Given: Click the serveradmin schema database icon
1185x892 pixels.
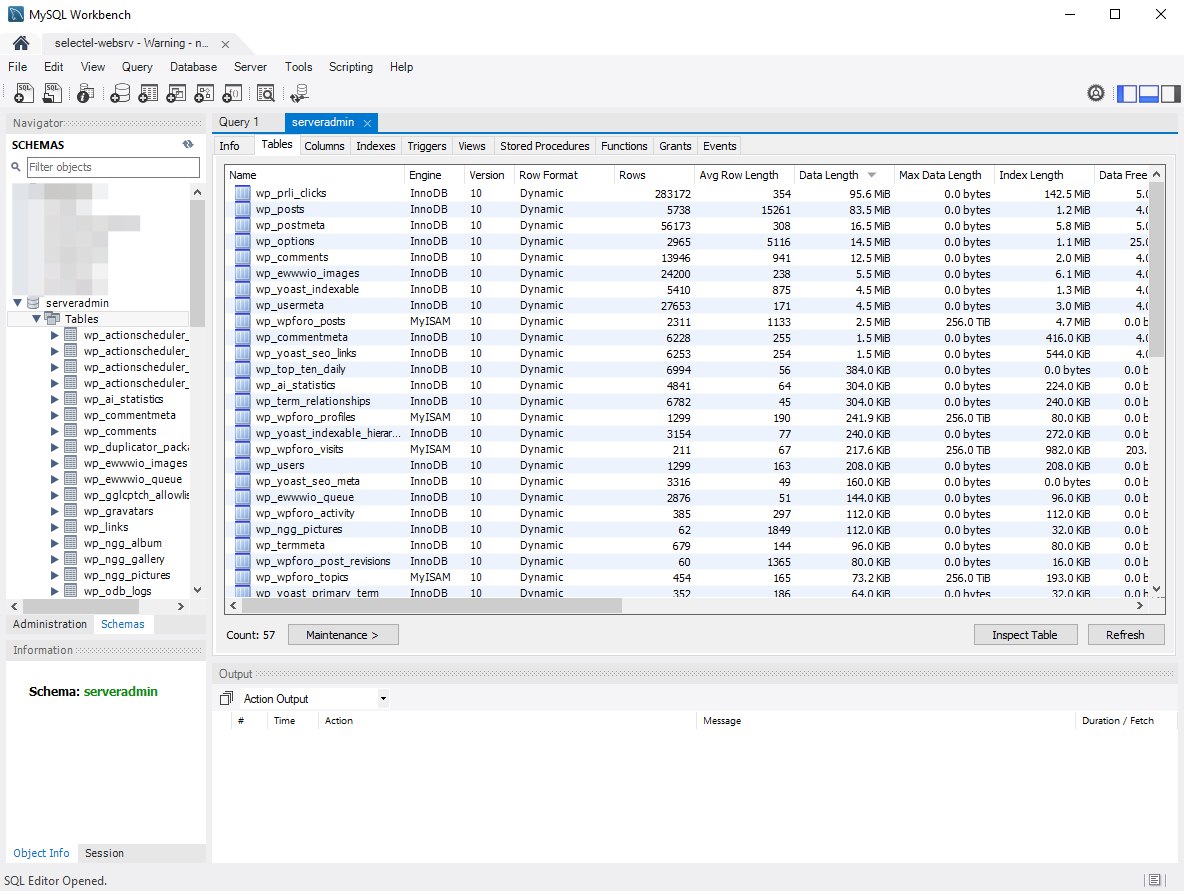Looking at the screenshot, I should [x=33, y=303].
